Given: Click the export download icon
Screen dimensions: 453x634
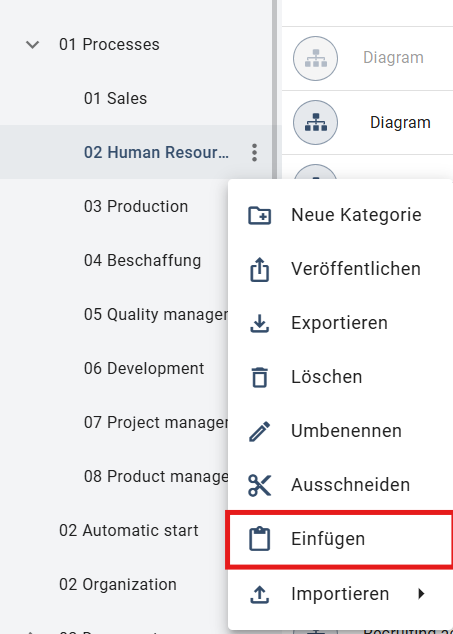Looking at the screenshot, I should 259,323.
